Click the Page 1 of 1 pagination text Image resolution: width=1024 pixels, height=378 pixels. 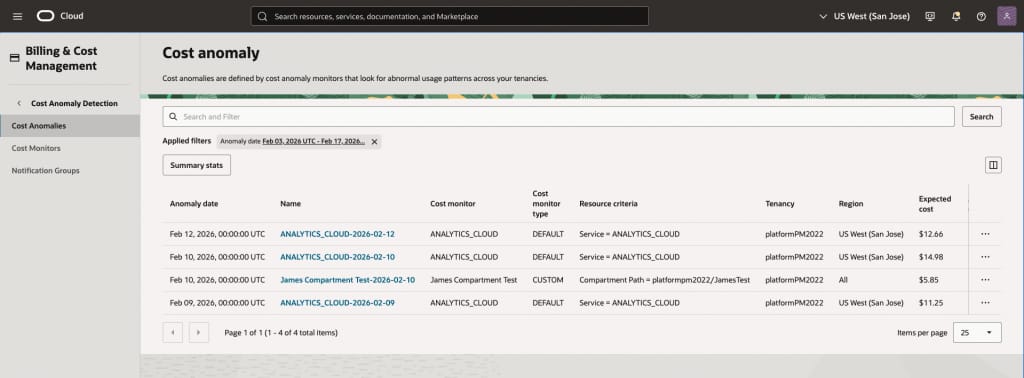point(281,332)
